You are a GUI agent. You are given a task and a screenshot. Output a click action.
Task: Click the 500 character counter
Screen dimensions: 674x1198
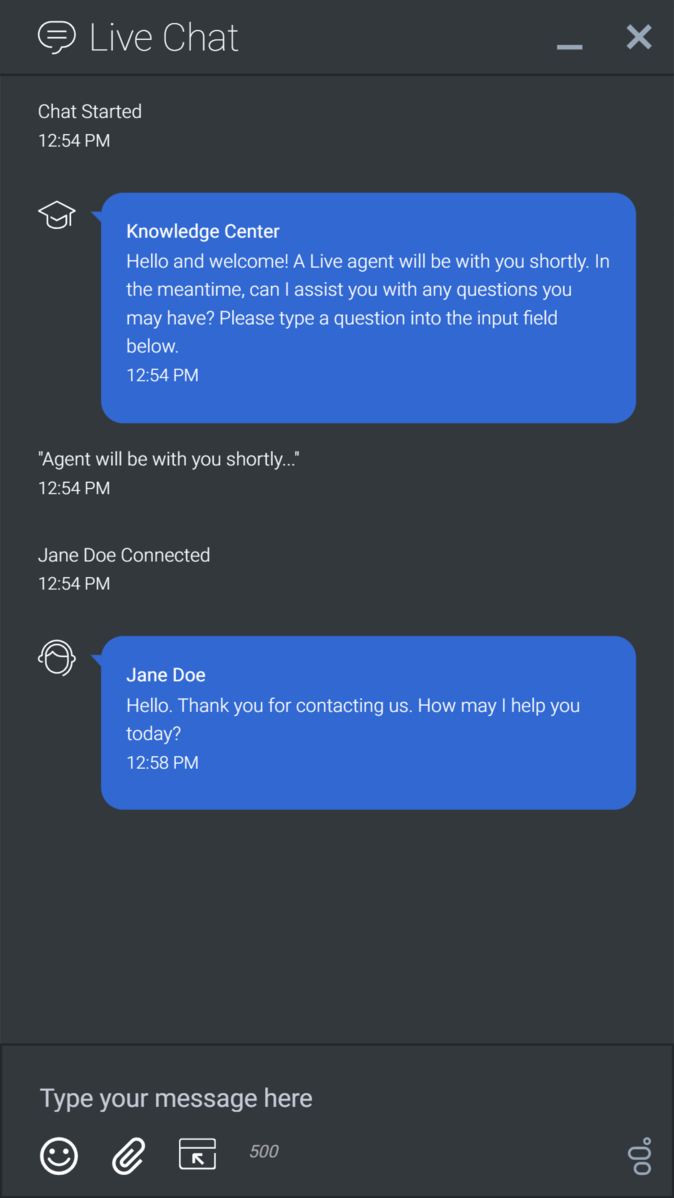264,1152
